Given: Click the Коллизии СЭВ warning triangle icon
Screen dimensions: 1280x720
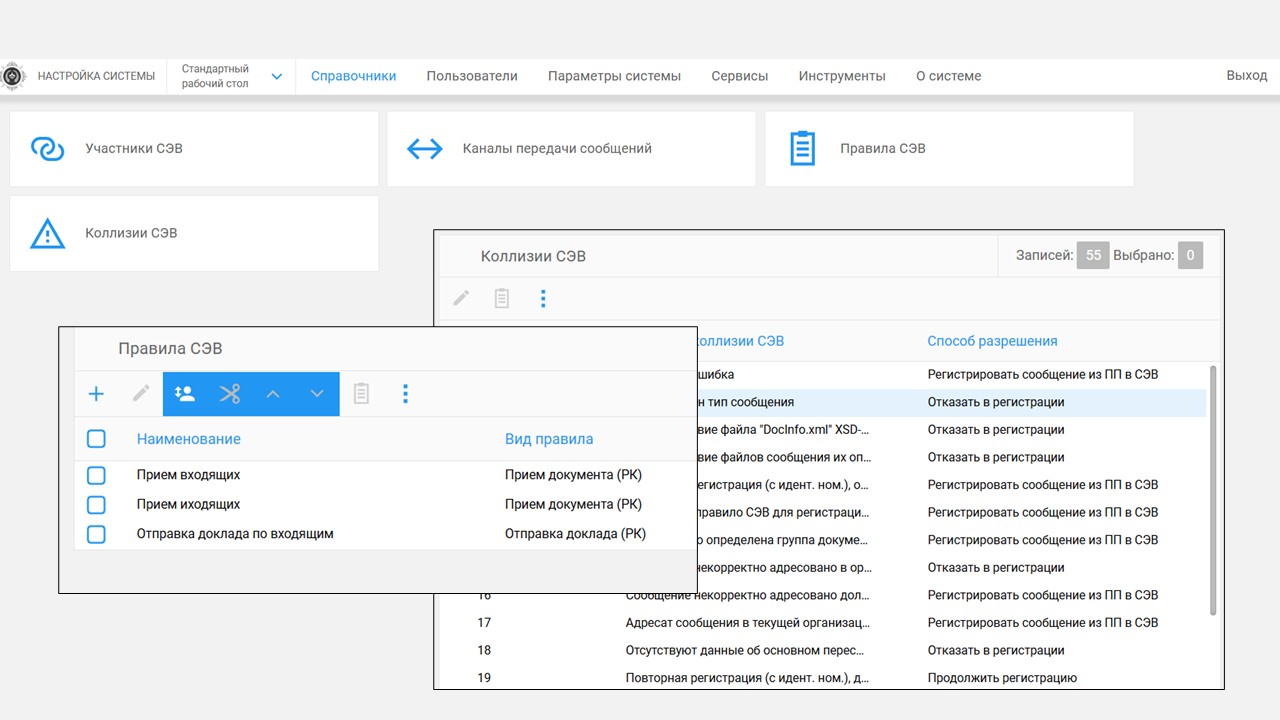Looking at the screenshot, I should tap(47, 234).
